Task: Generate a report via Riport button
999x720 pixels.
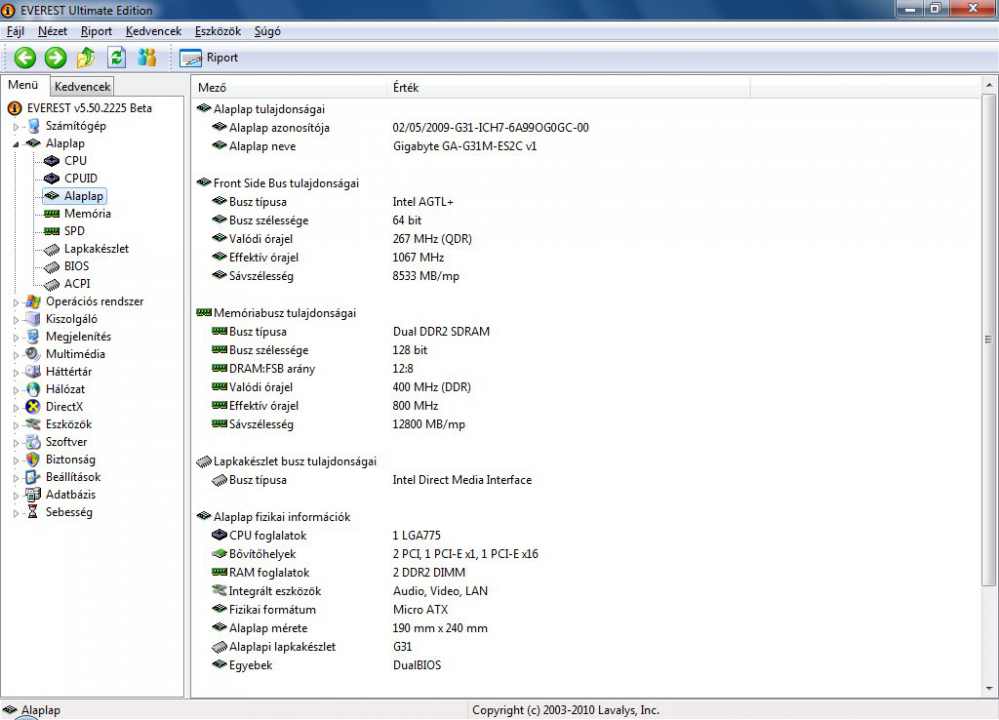Action: [208, 58]
